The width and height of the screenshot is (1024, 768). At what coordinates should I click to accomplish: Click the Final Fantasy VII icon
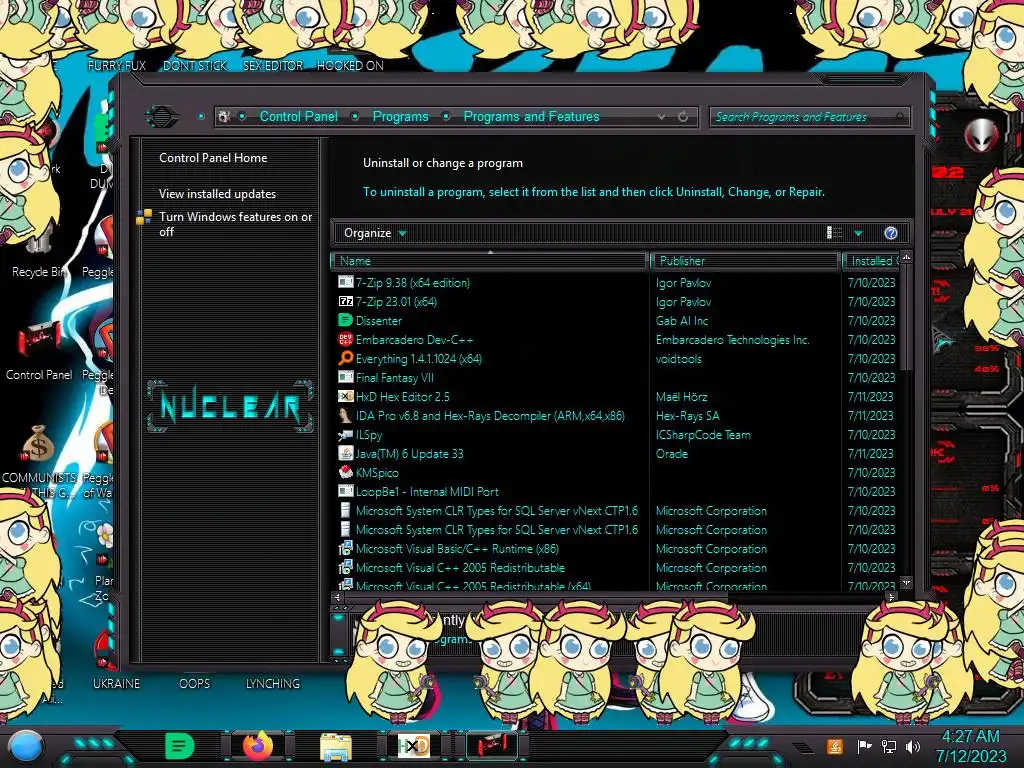tap(345, 377)
